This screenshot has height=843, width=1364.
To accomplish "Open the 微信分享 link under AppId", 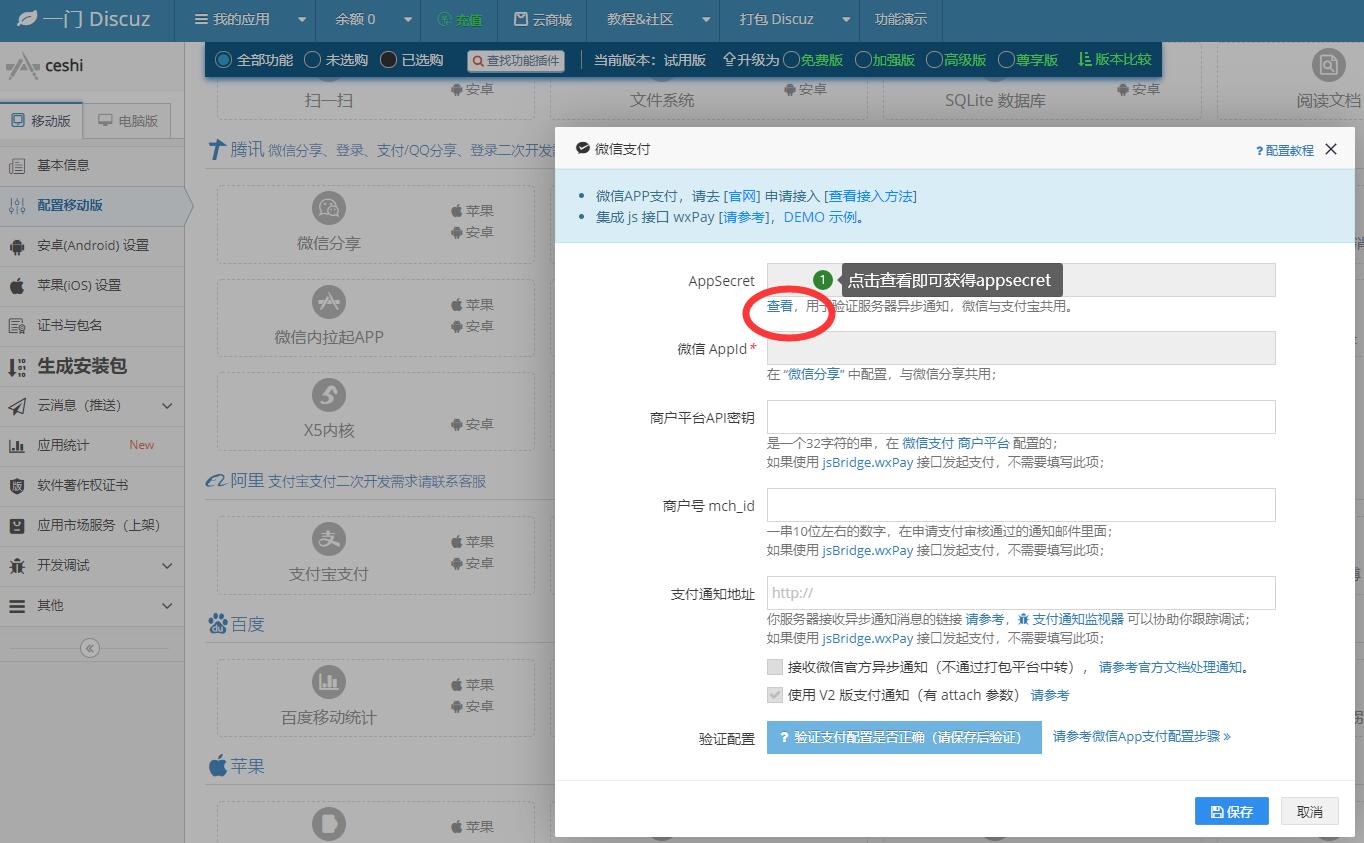I will (814, 374).
